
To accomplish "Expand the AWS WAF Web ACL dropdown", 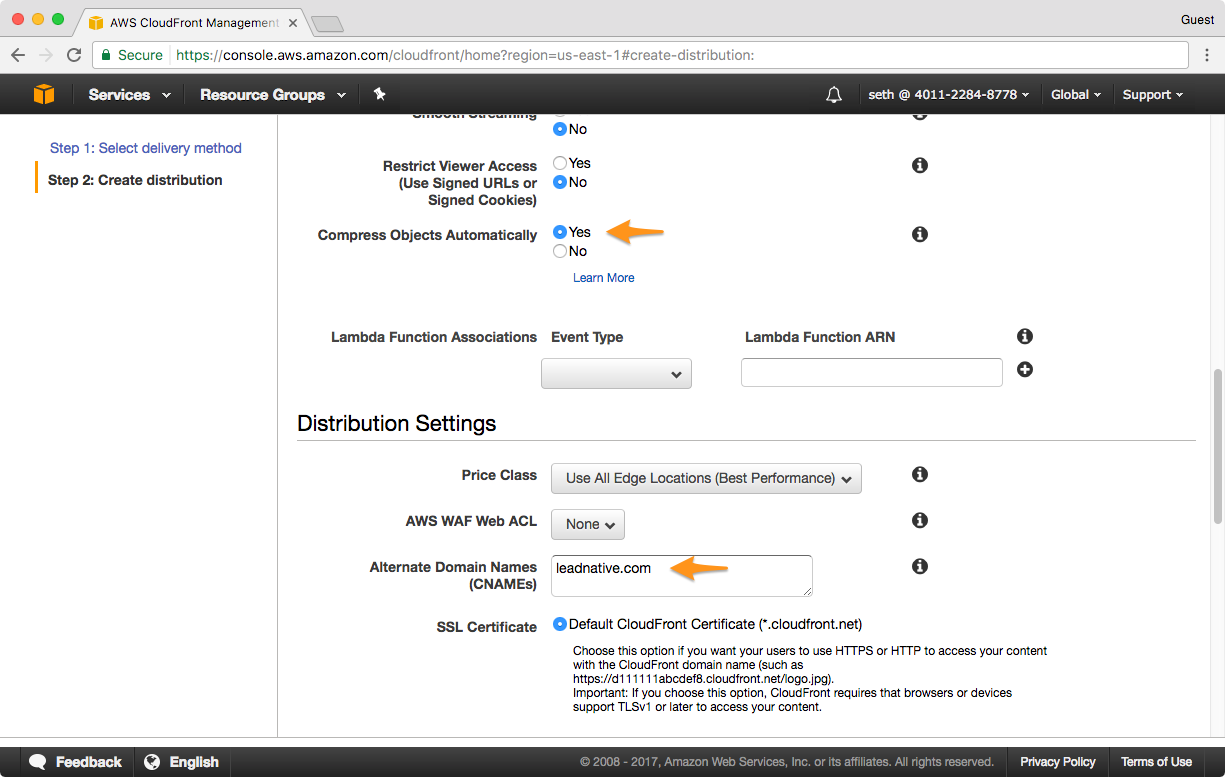I will 588,524.
